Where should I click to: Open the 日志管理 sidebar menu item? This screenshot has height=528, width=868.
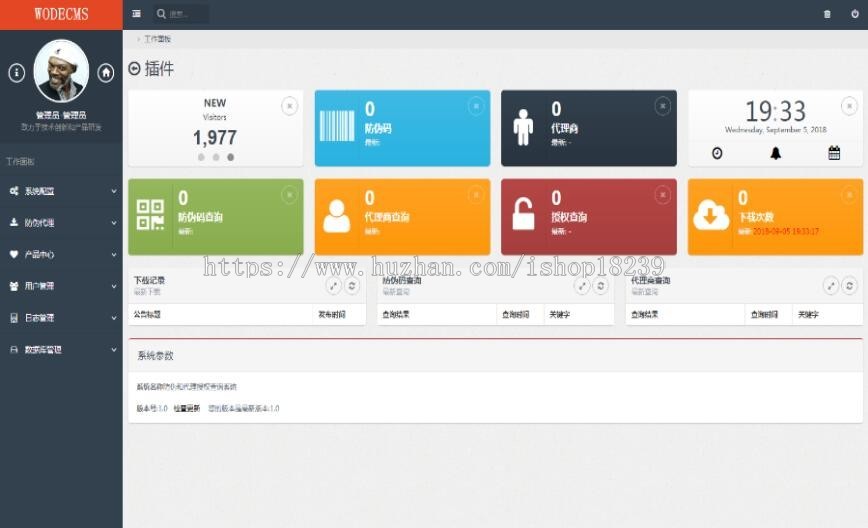(61, 318)
